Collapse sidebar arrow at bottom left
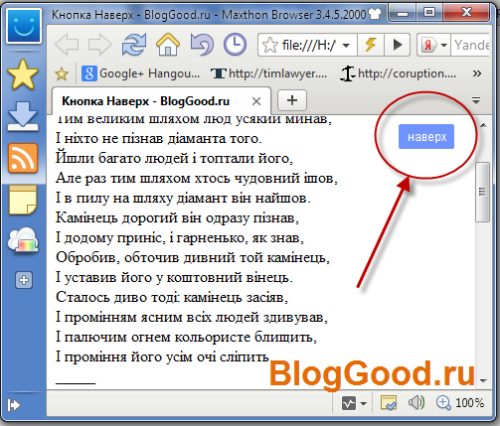 click(x=14, y=405)
